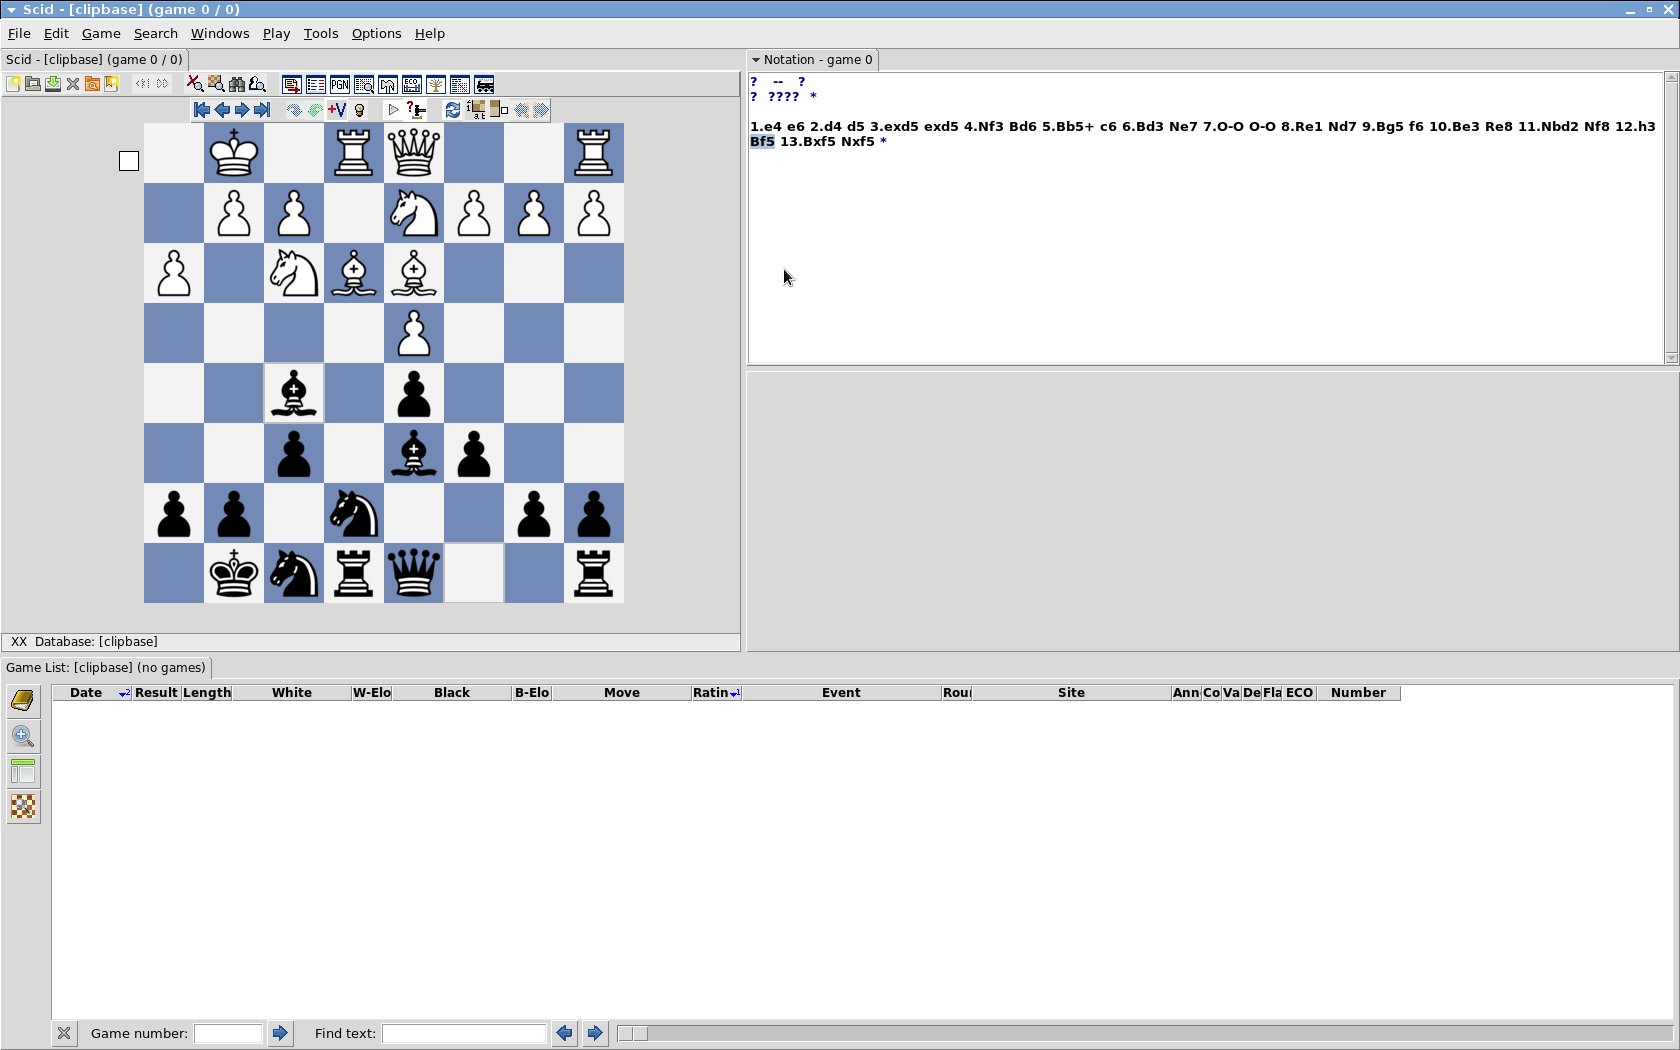Open the player finder icon

[x=257, y=84]
